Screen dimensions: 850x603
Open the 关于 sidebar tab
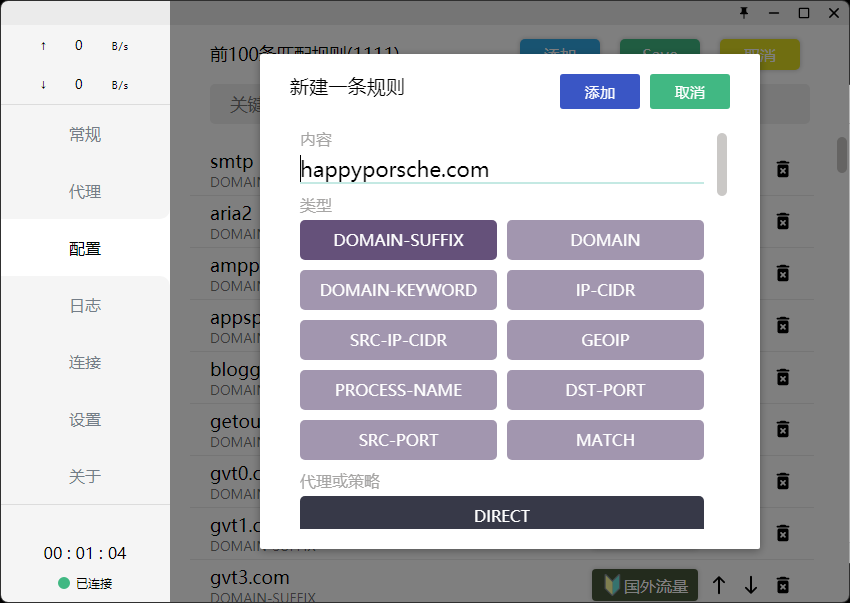[x=85, y=477]
